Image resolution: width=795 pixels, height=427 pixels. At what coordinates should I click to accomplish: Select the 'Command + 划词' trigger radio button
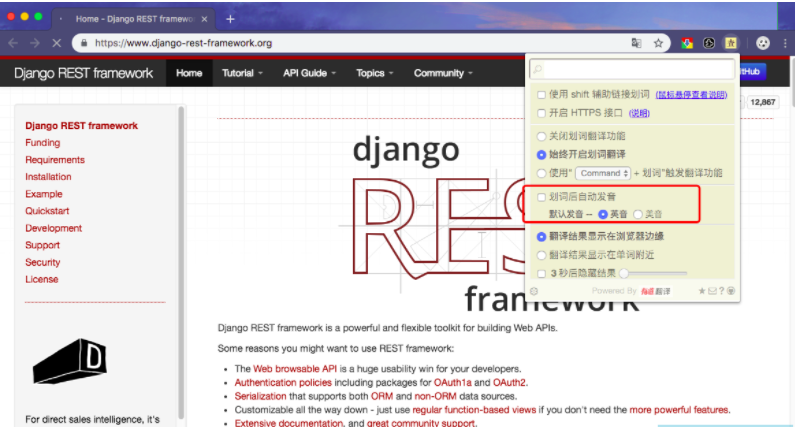(541, 173)
